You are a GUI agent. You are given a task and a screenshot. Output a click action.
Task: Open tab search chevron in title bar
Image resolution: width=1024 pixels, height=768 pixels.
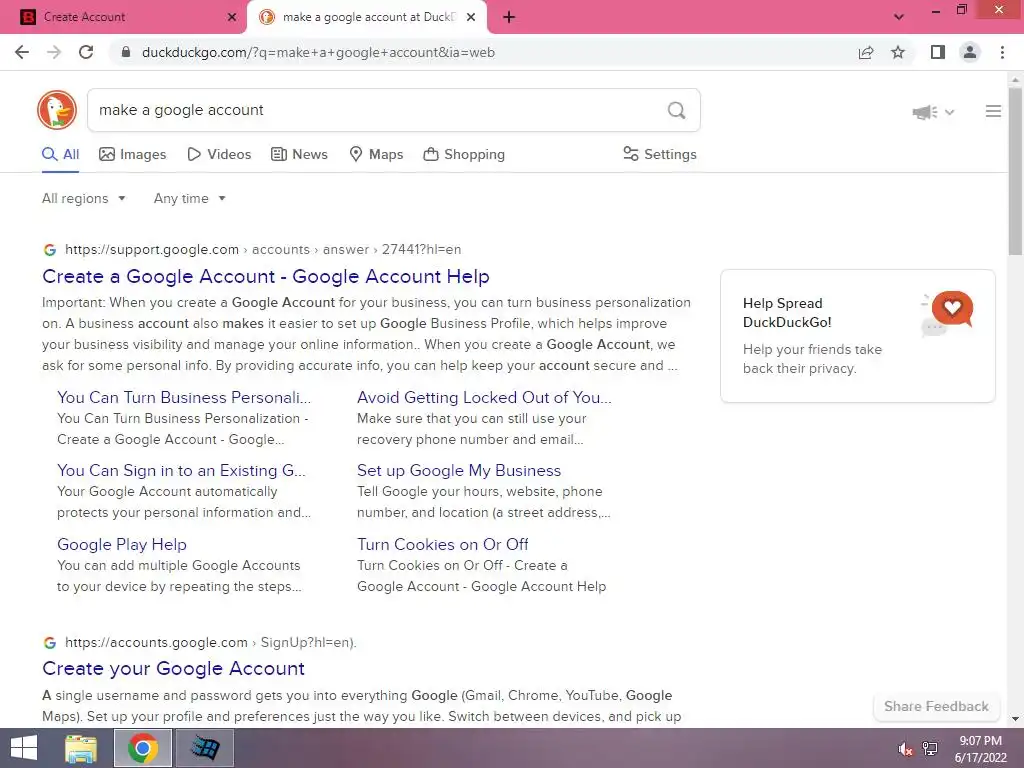click(899, 17)
